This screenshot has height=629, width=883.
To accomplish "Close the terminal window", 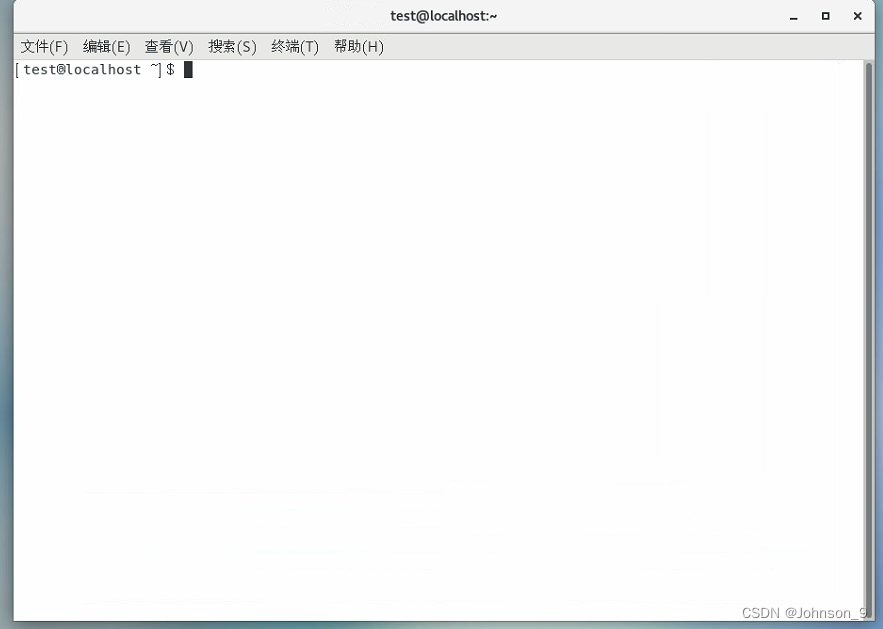I will (x=858, y=16).
